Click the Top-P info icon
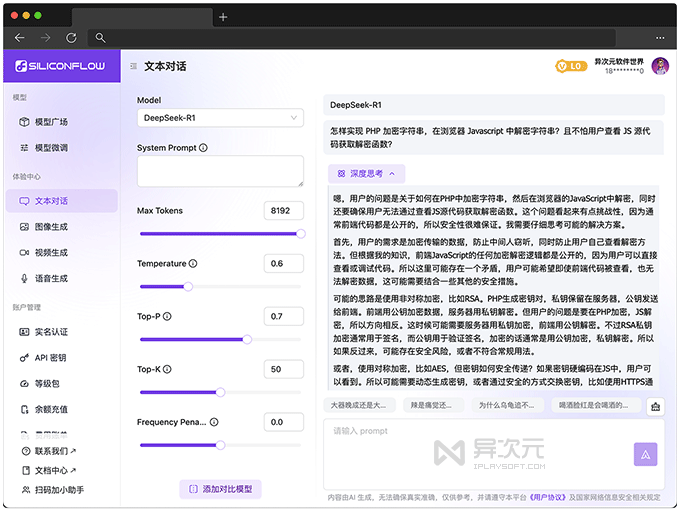 [x=167, y=316]
